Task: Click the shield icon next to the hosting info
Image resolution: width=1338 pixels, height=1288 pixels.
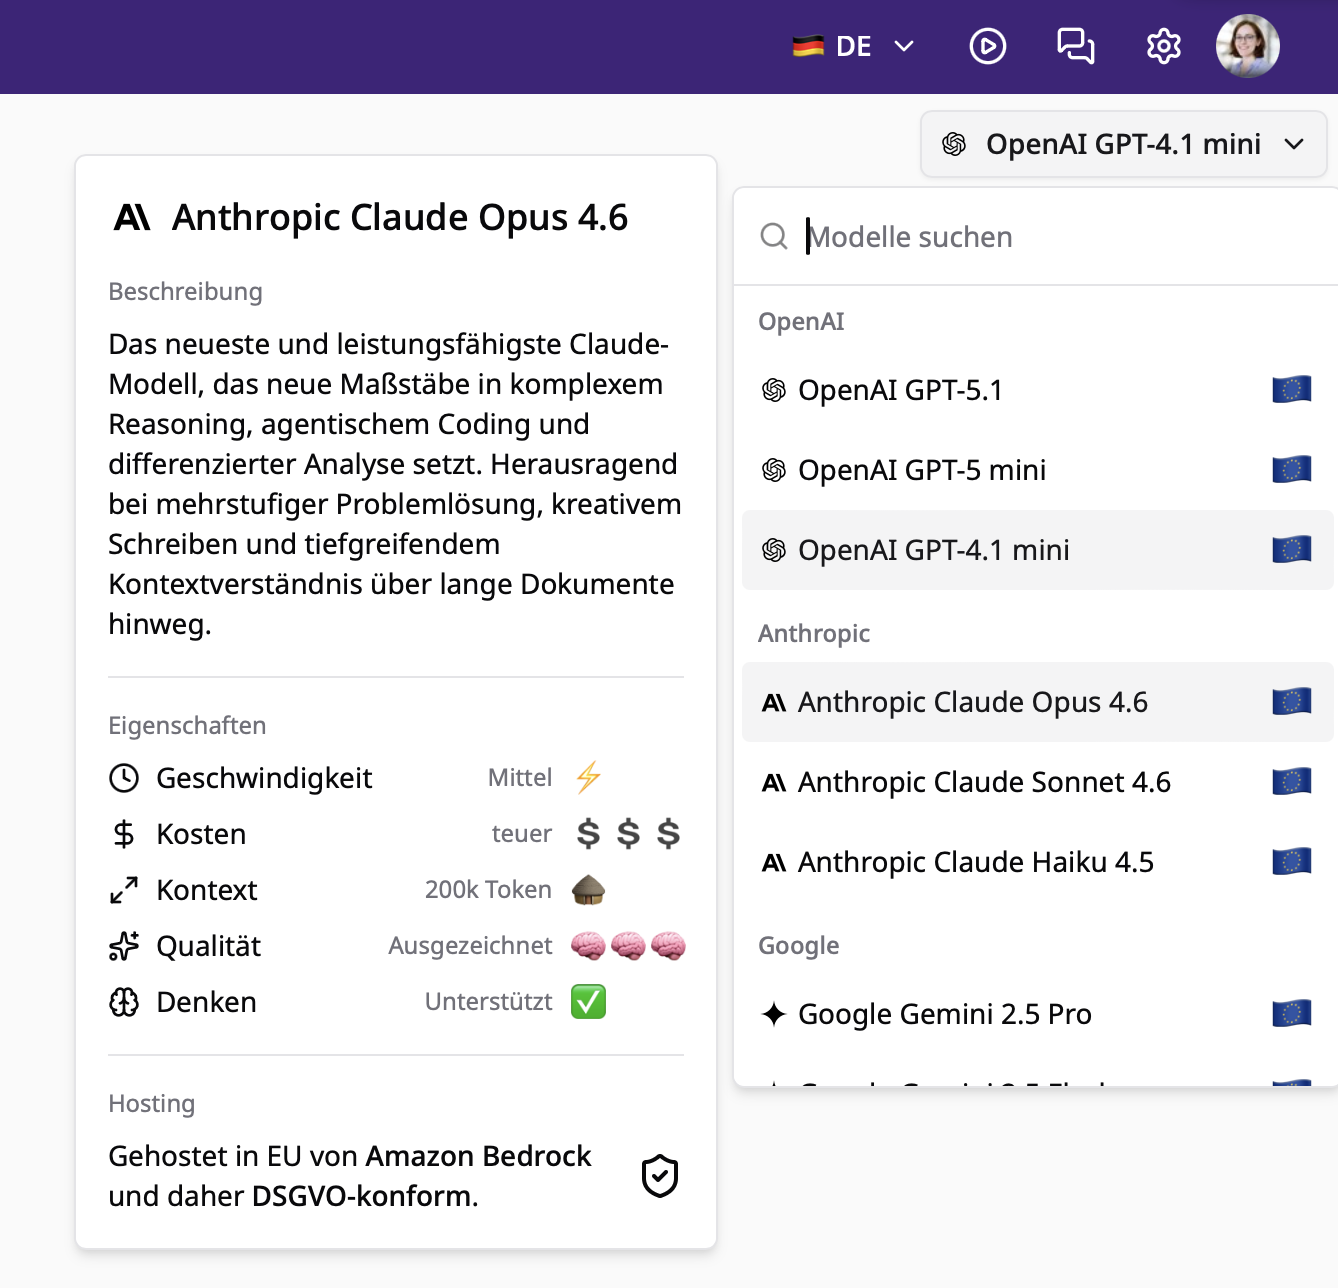Action: pyautogui.click(x=659, y=1176)
